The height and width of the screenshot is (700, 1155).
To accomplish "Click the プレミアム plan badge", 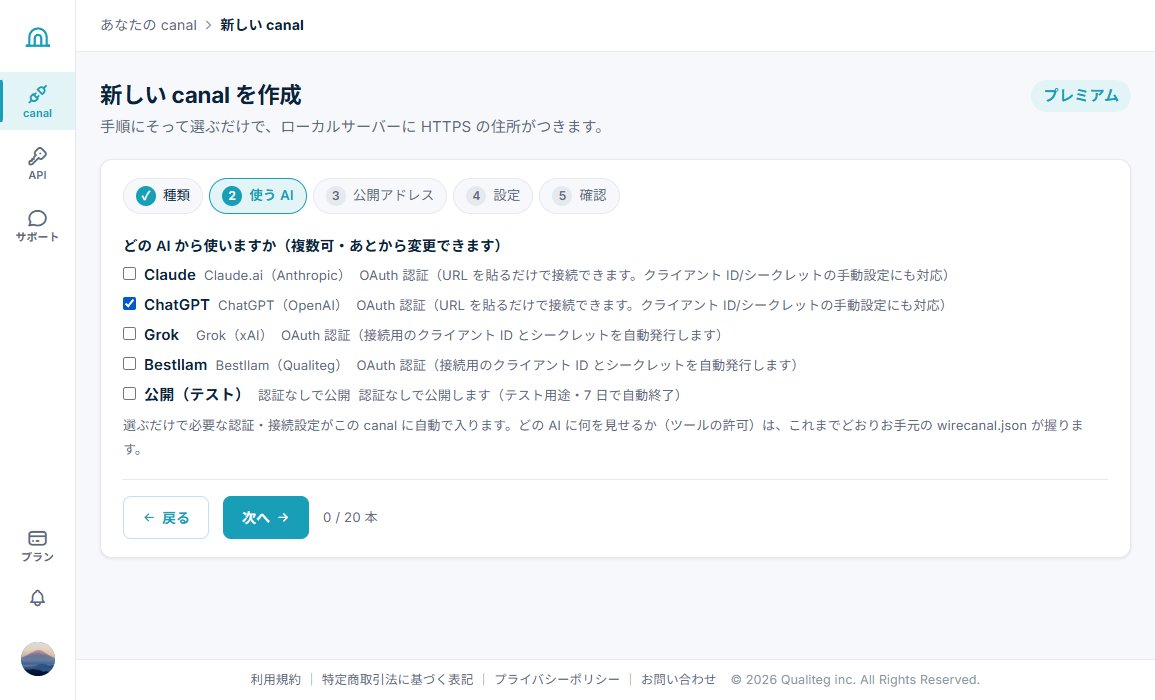I will click(x=1081, y=96).
